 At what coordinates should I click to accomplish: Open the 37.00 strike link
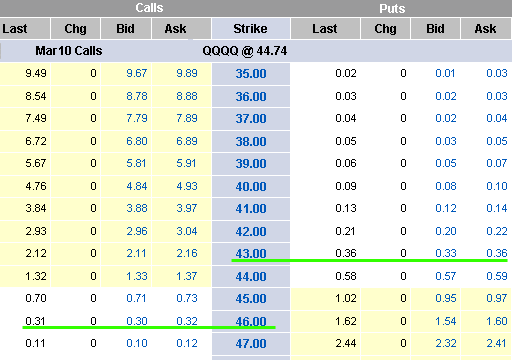pyautogui.click(x=251, y=119)
